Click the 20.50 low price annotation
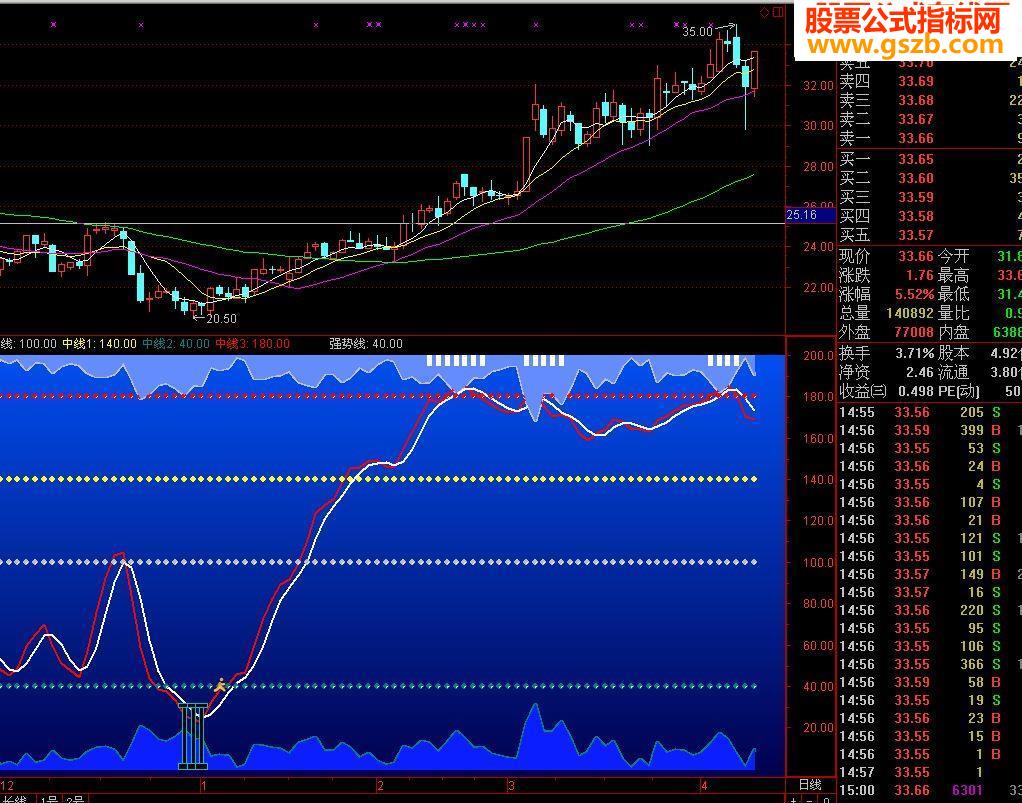The width and height of the screenshot is (1022, 803). [x=222, y=319]
